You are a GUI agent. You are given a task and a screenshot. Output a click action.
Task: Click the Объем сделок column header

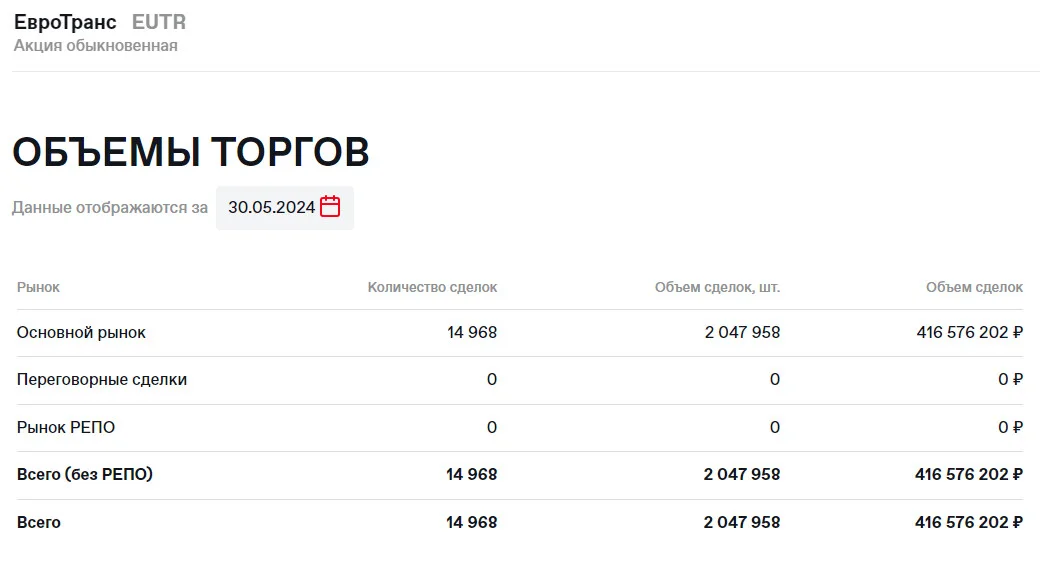pos(974,287)
